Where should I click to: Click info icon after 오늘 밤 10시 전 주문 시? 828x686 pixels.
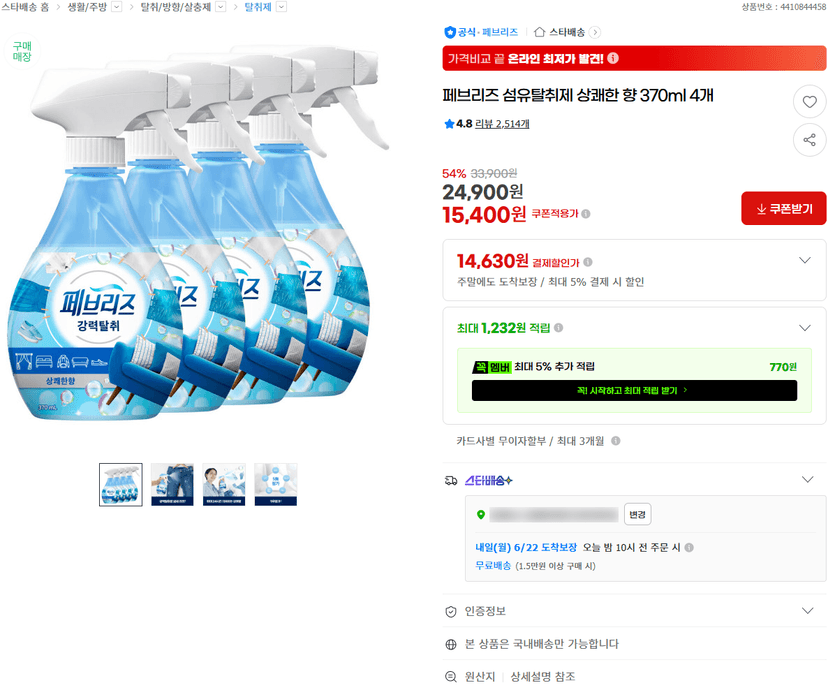coord(689,548)
